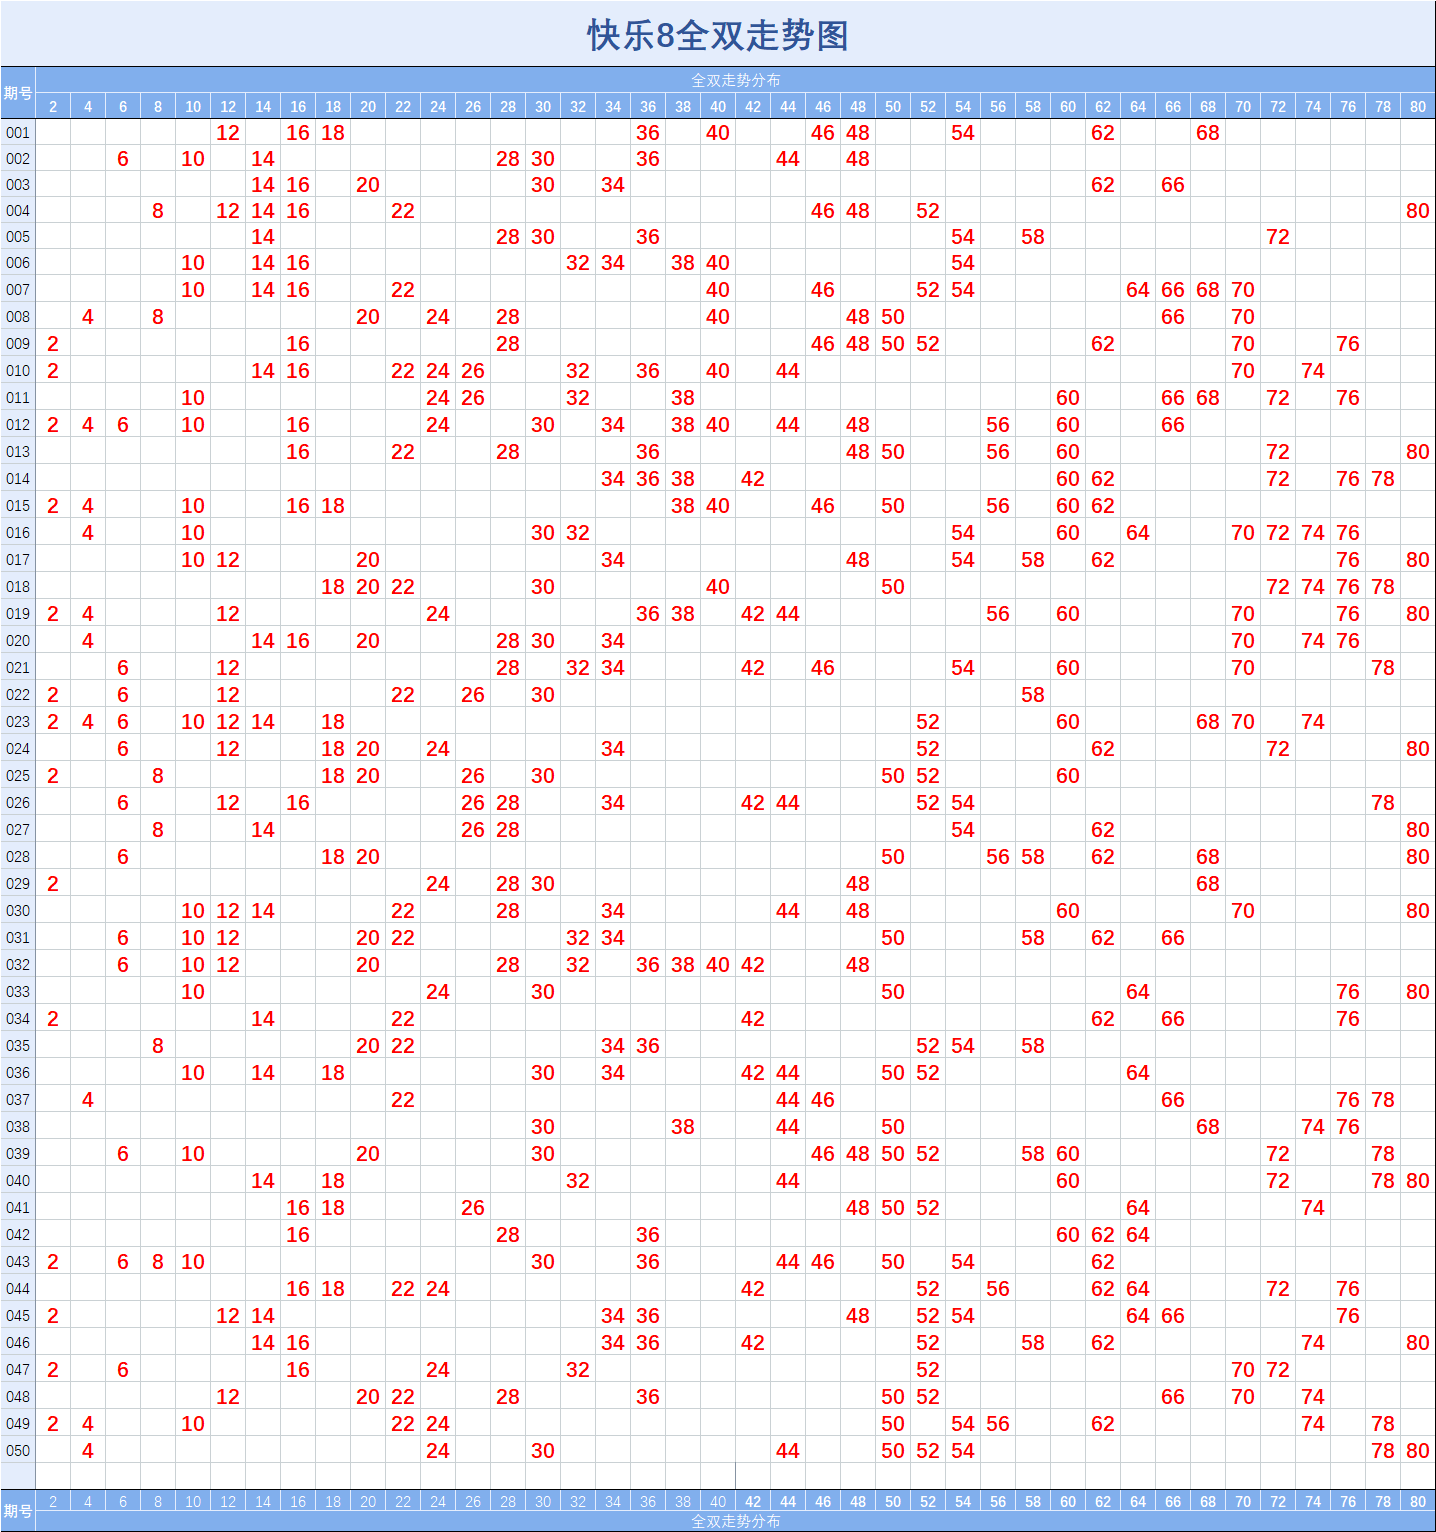Click number 62 in row 024
The width and height of the screenshot is (1436, 1532).
click(1103, 749)
